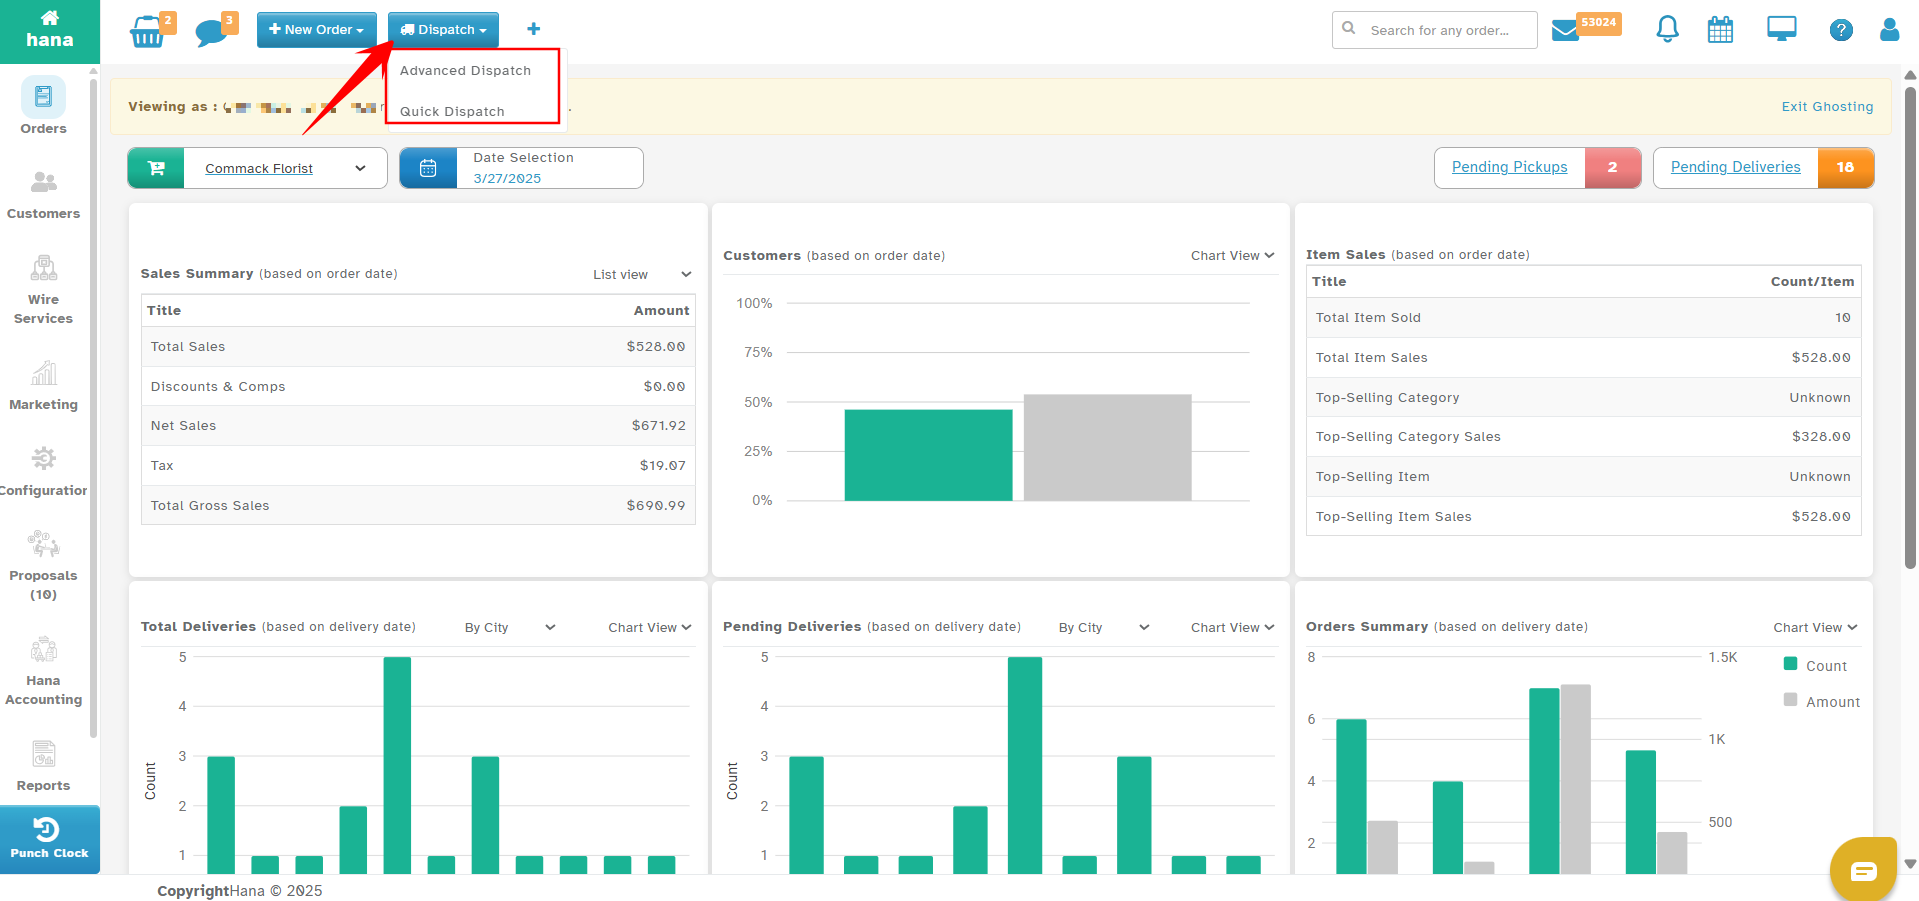This screenshot has height=901, width=1919.
Task: Focus the order search field
Action: (1435, 30)
